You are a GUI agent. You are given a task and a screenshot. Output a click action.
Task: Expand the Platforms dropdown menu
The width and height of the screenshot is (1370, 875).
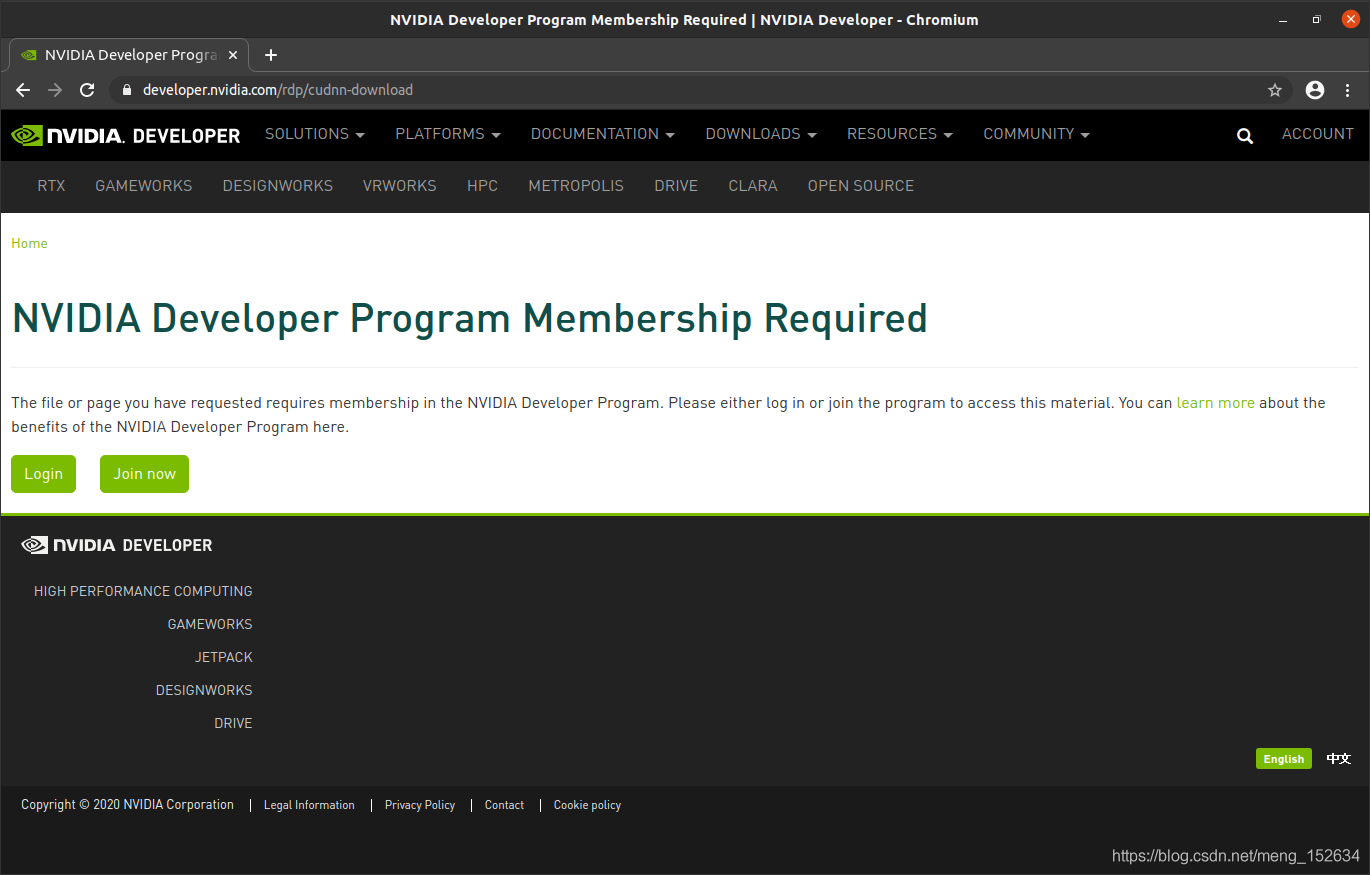(448, 134)
